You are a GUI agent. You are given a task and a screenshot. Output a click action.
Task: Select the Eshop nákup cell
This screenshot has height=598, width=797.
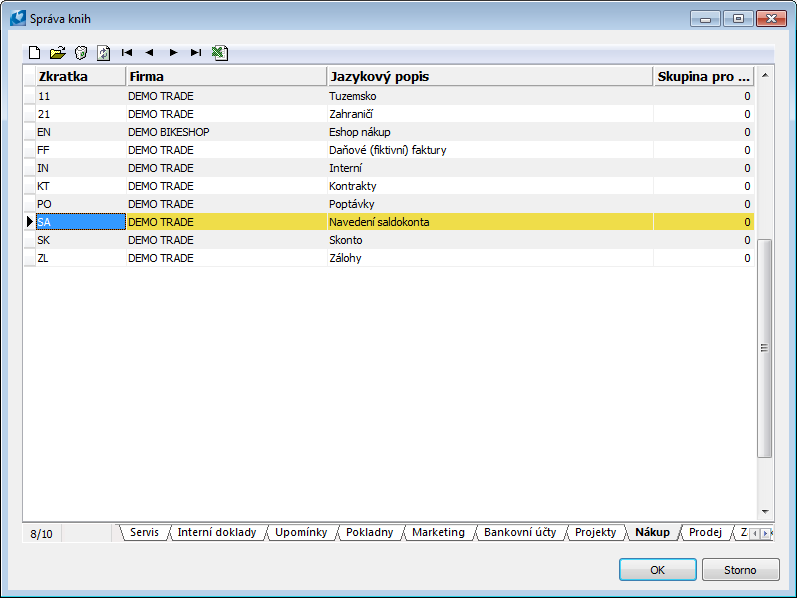pyautogui.click(x=490, y=132)
